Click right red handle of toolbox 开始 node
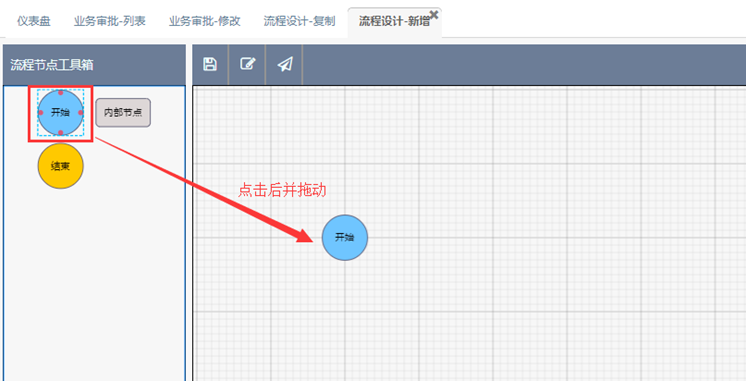The image size is (746, 381). 80,113
